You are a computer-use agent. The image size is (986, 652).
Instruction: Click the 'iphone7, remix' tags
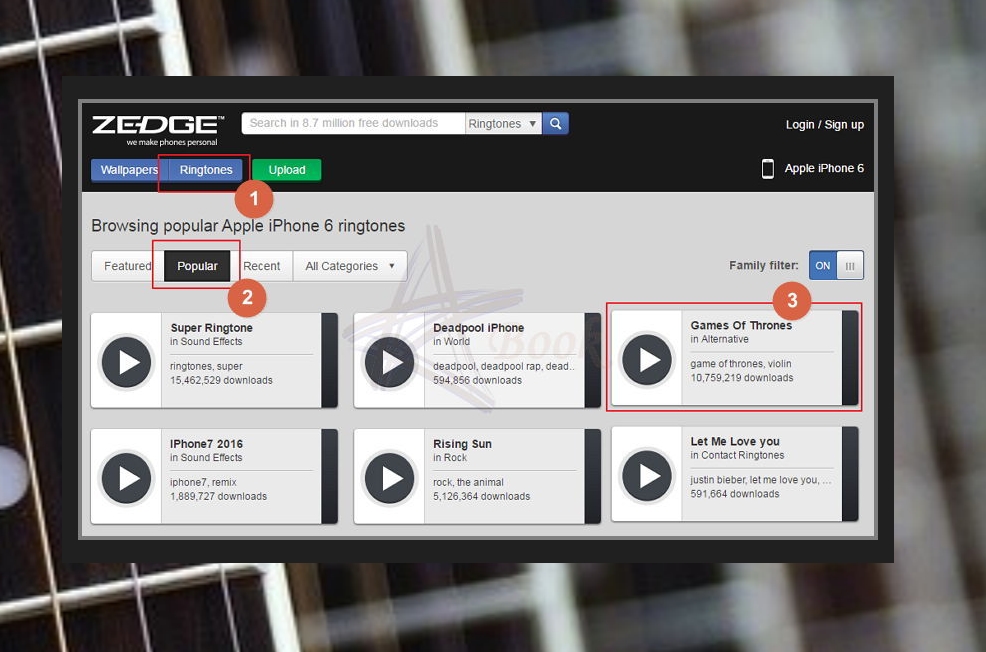(x=203, y=482)
